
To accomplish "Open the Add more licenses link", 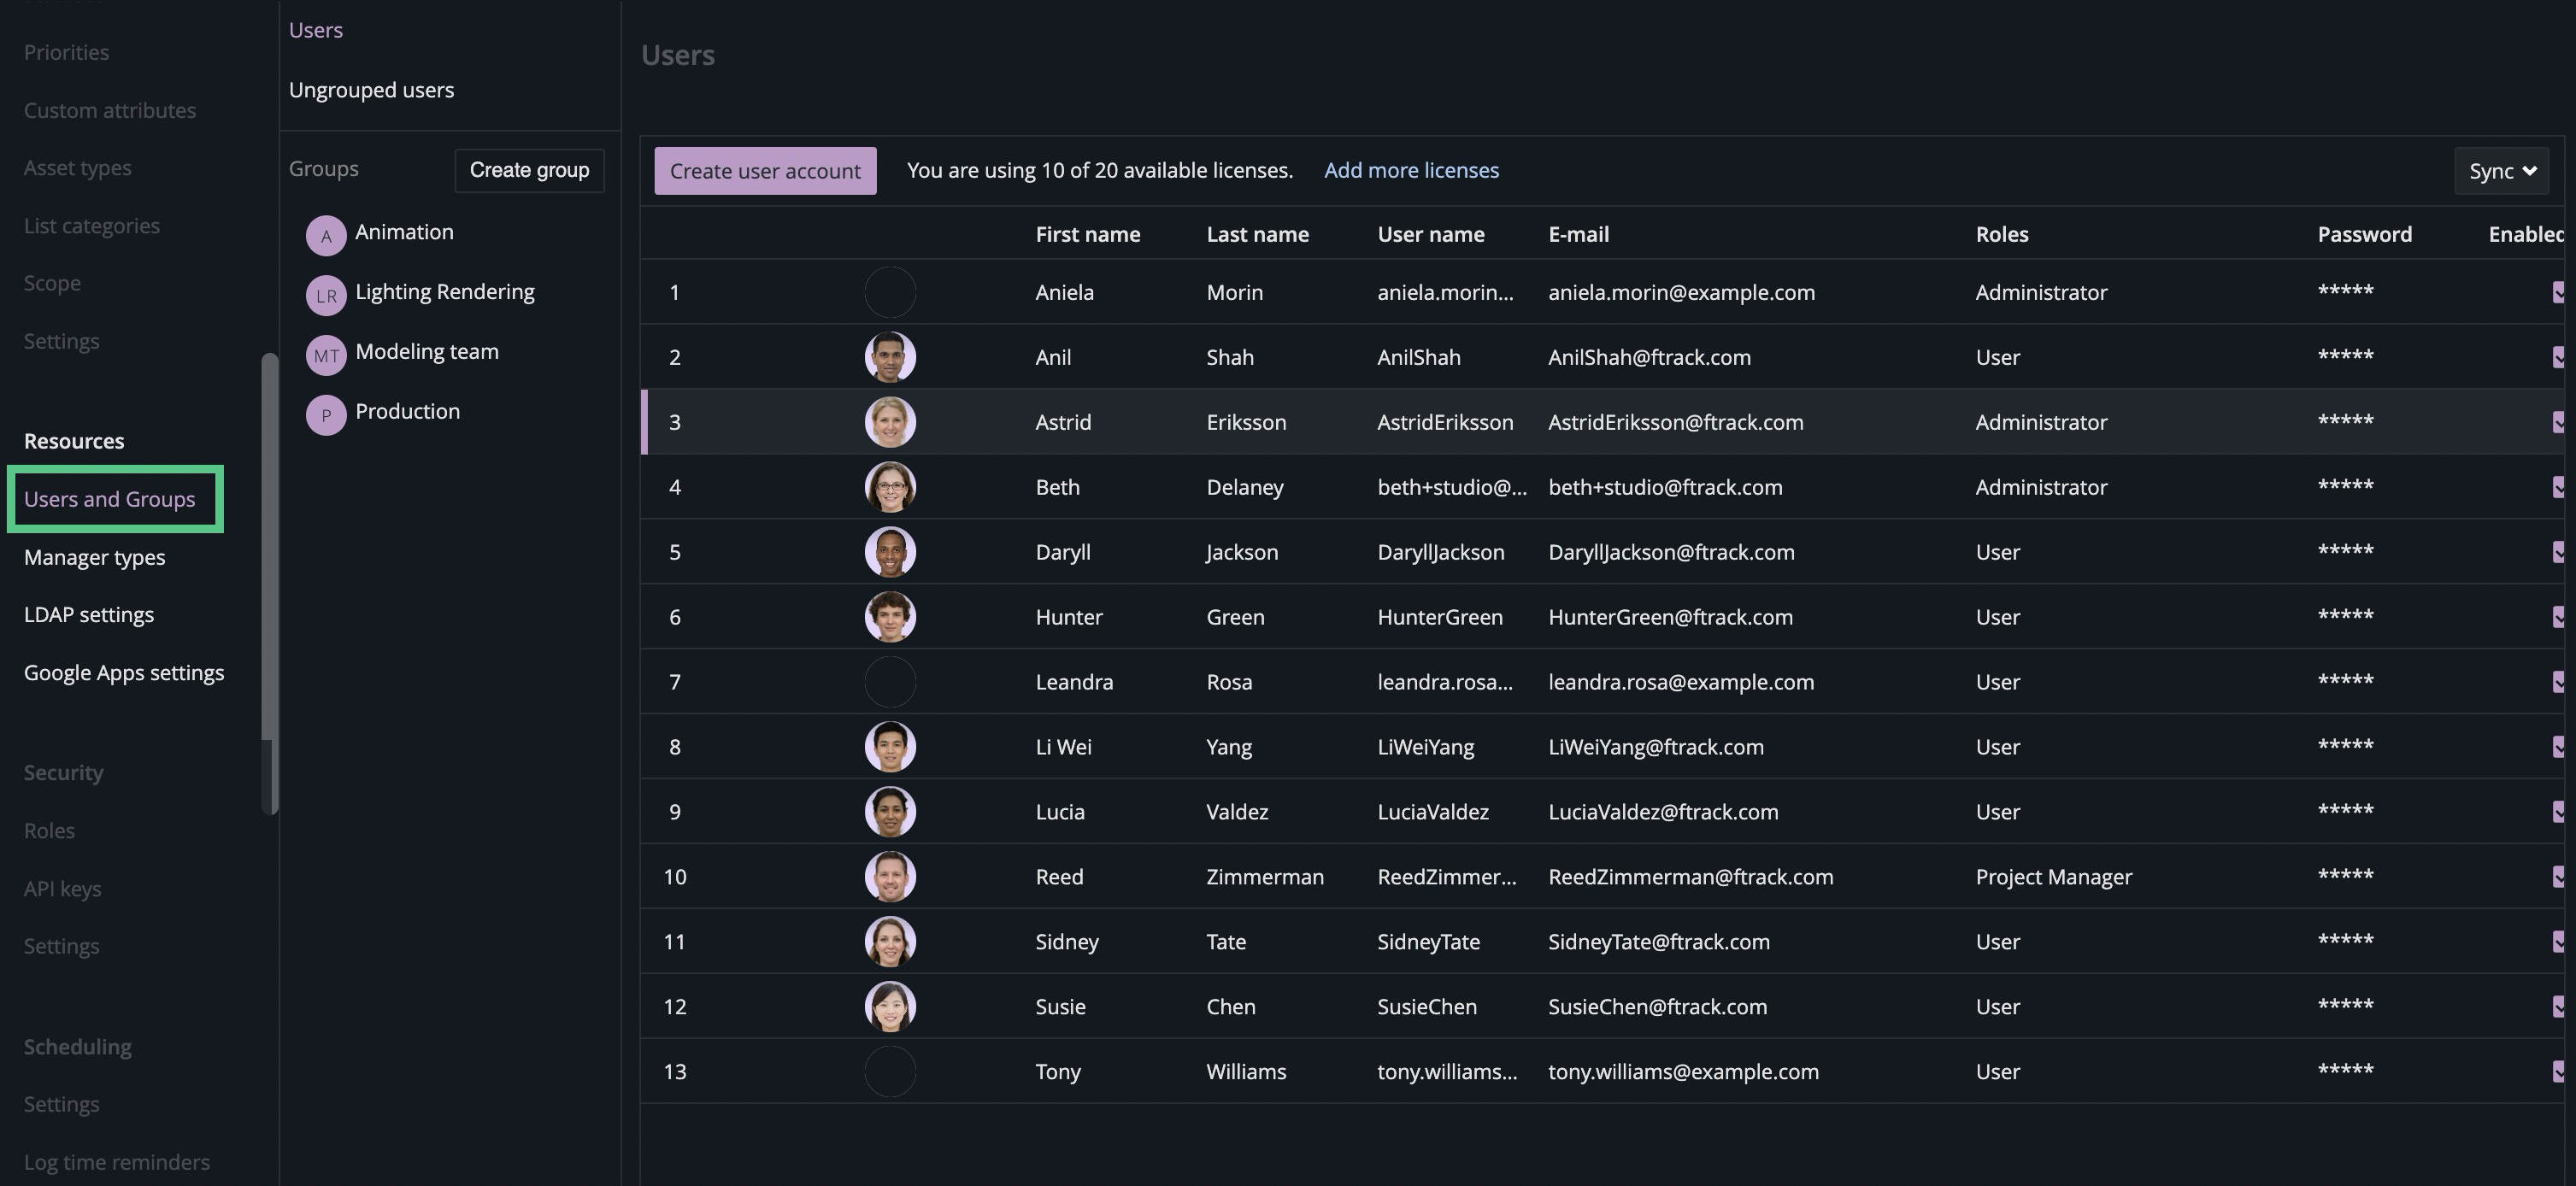I will point(1411,170).
